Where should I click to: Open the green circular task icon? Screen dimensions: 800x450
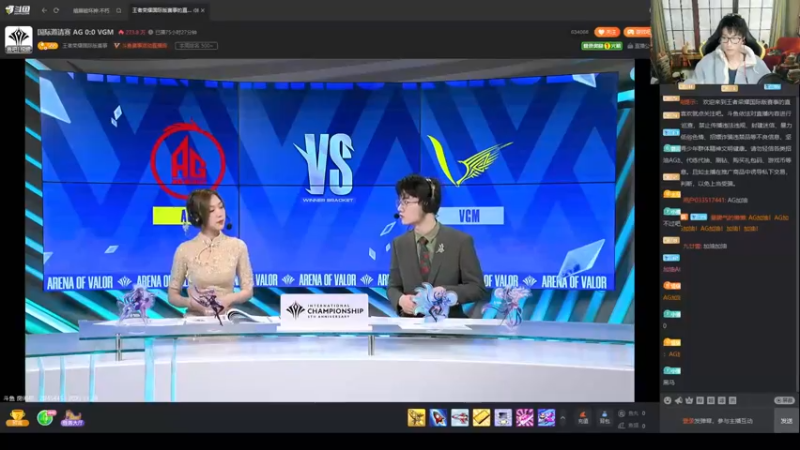point(45,418)
